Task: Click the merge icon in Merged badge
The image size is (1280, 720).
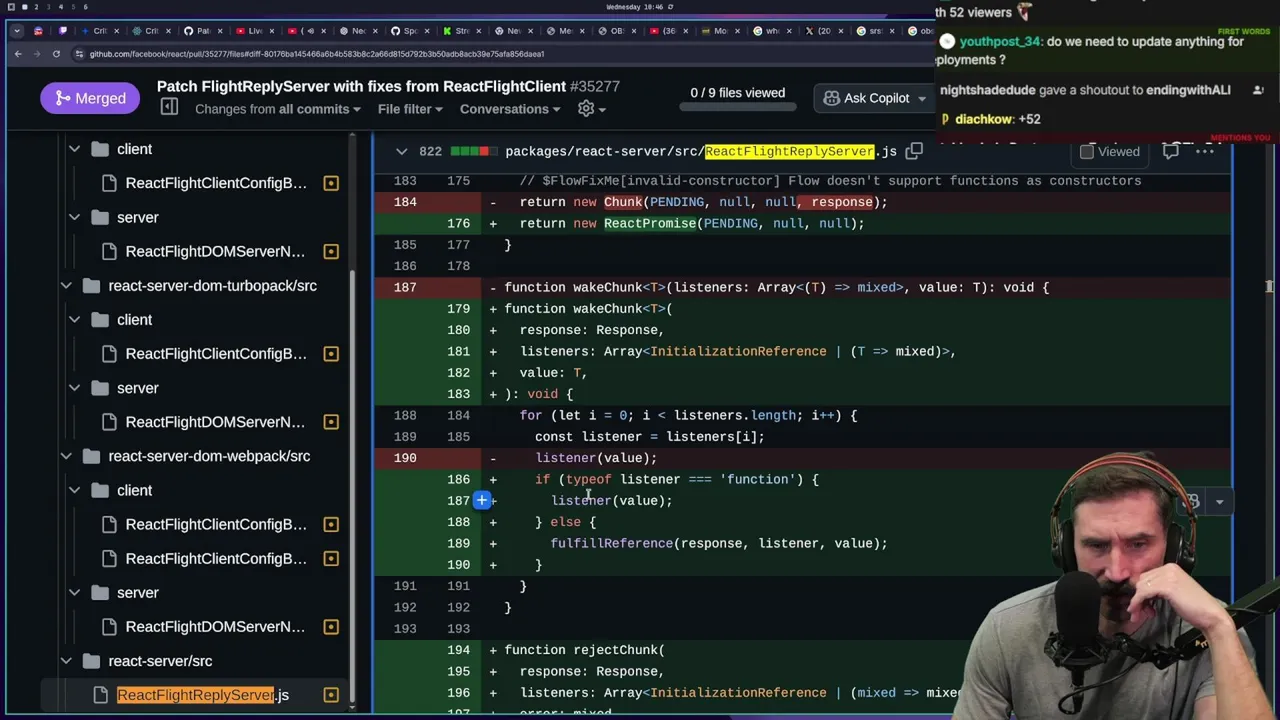Action: pos(63,98)
